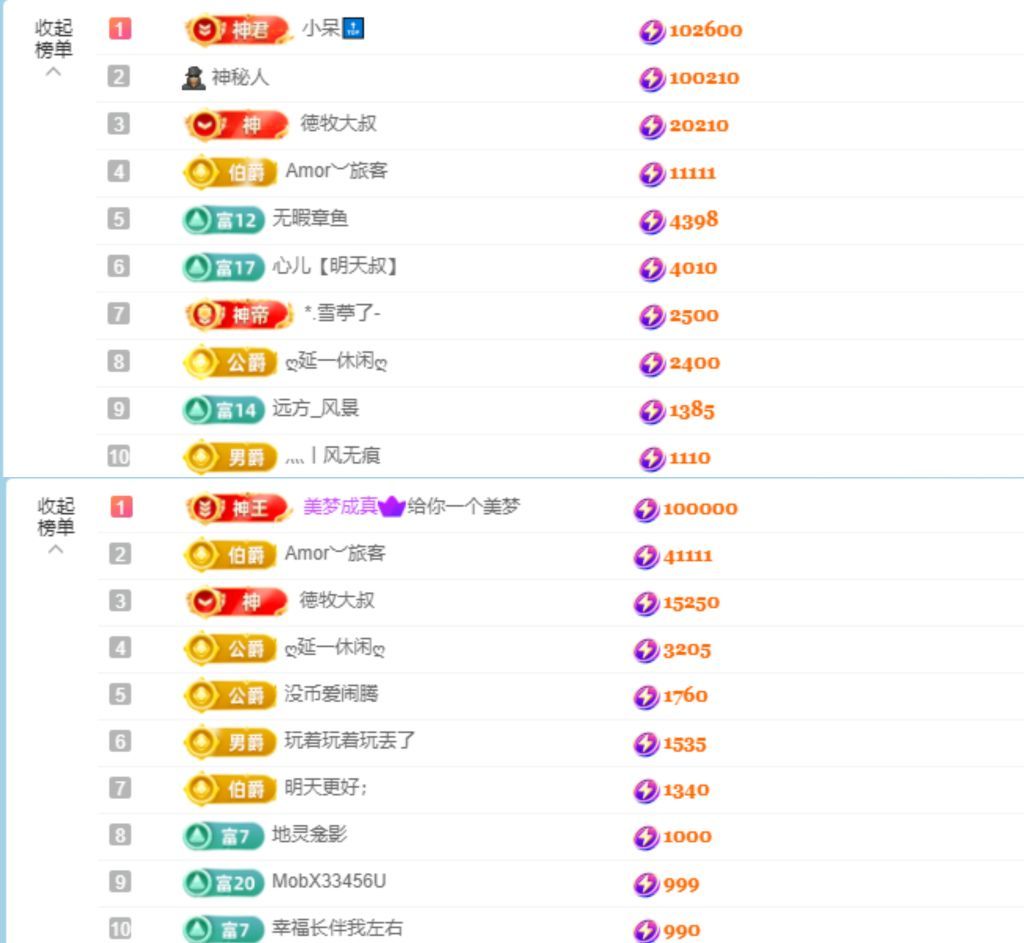This screenshot has width=1024, height=943.
Task: Click the 神秘人 mystery avatar icon
Action: tap(193, 77)
